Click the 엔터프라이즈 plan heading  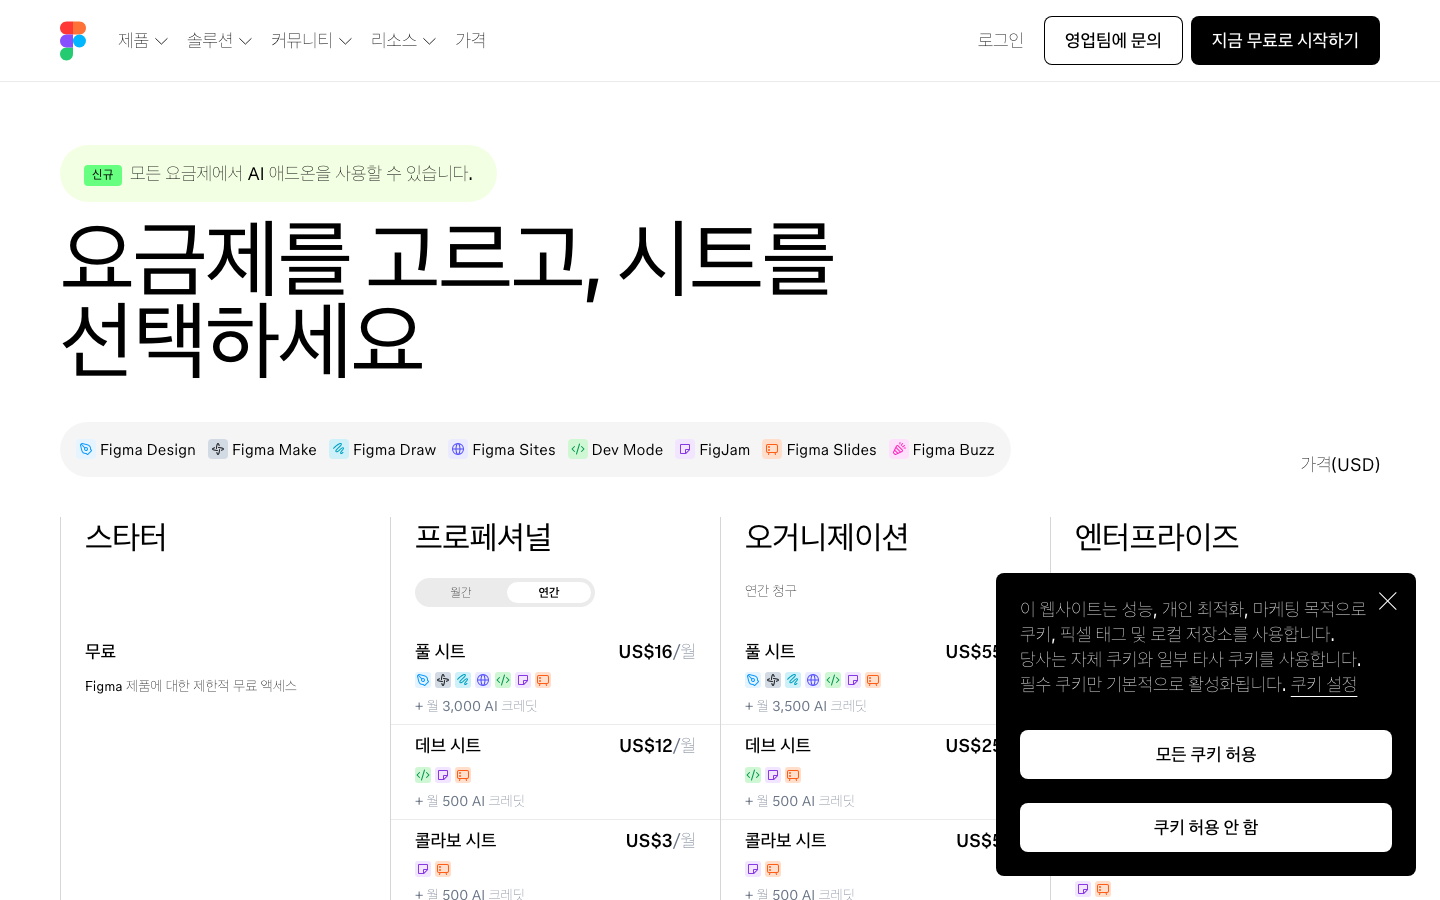[1156, 537]
